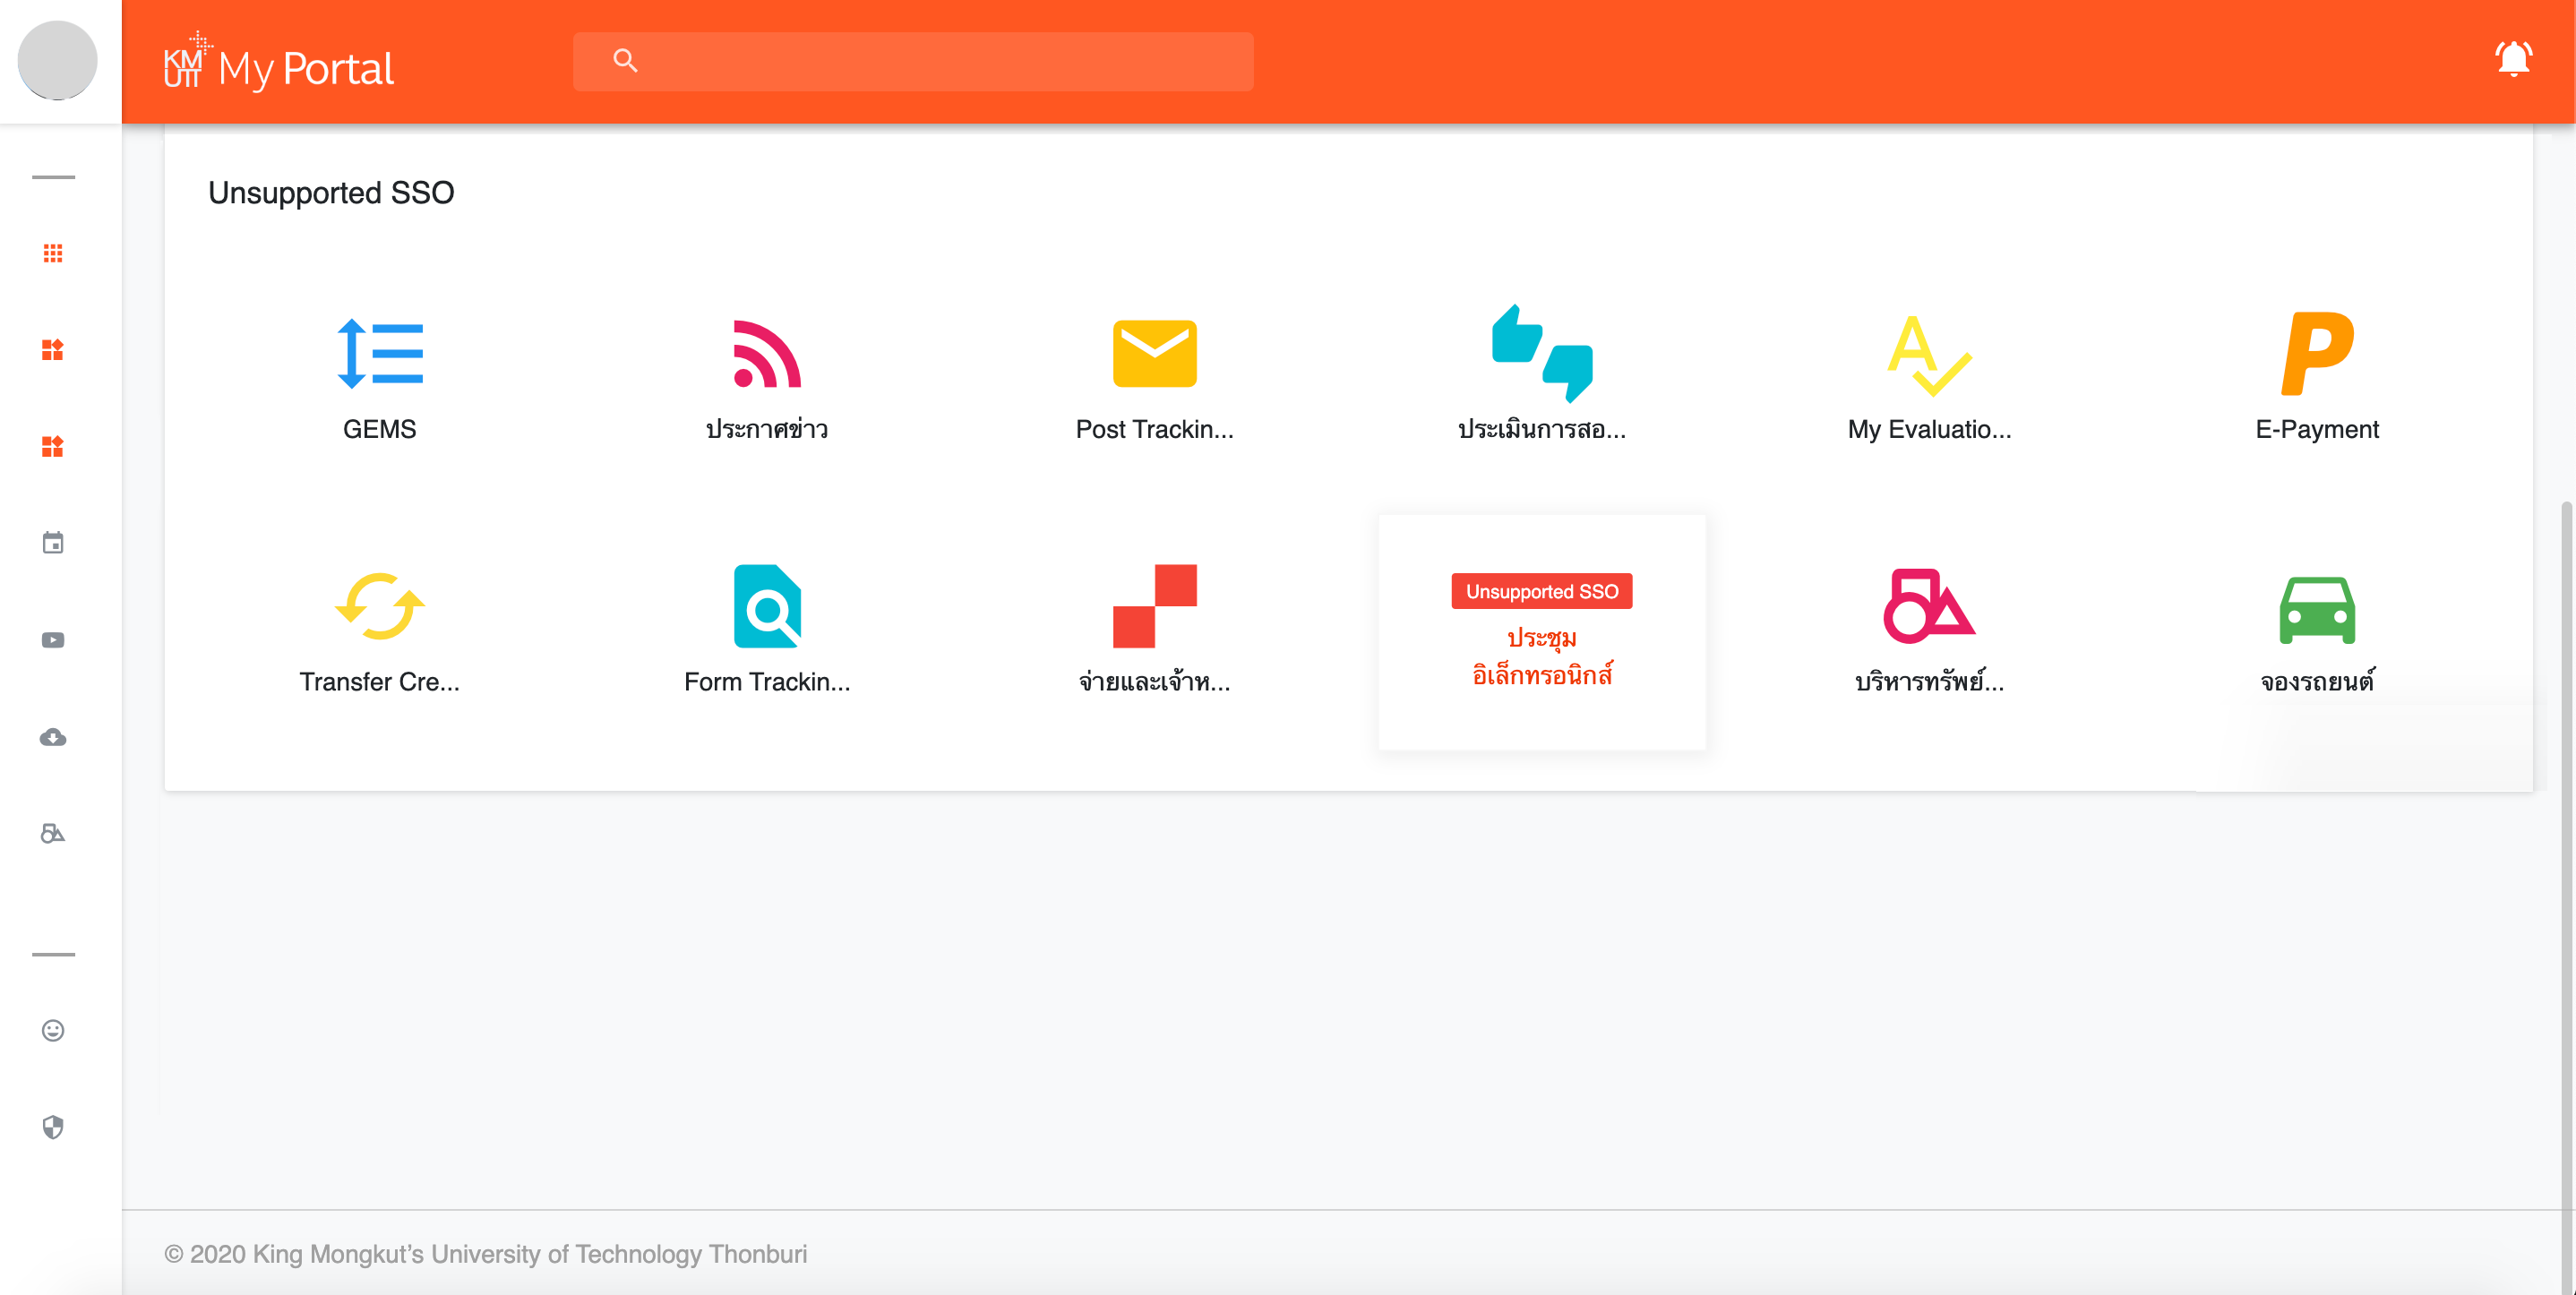Click the My Portal logo link
The height and width of the screenshot is (1295, 2576).
pyautogui.click(x=279, y=65)
